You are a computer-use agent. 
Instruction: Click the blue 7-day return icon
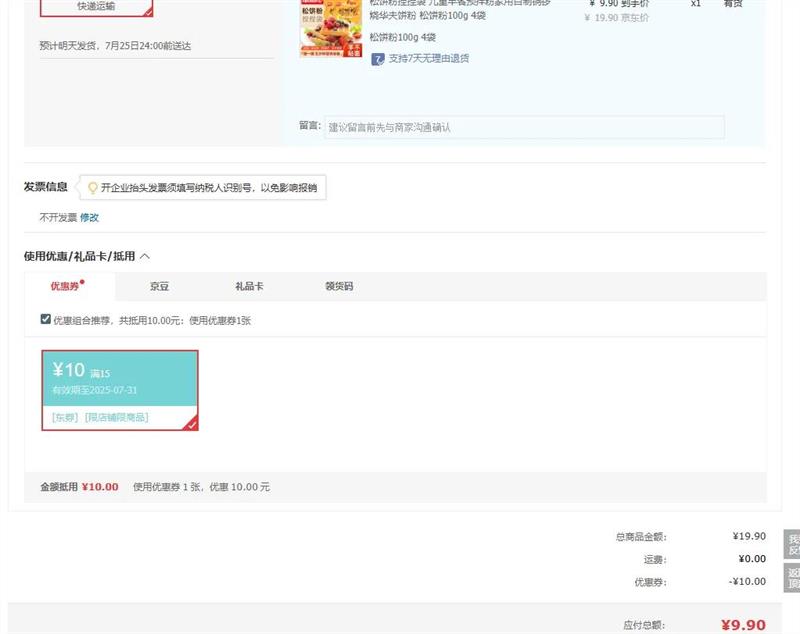[378, 59]
